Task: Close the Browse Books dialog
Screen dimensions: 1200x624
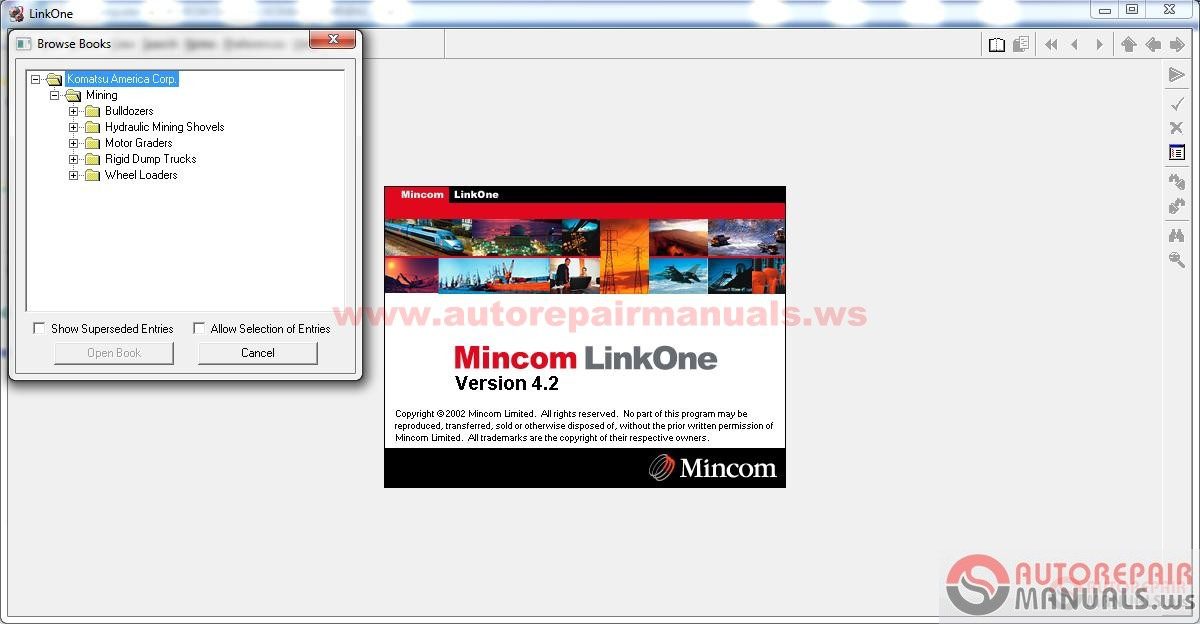Action: point(332,40)
